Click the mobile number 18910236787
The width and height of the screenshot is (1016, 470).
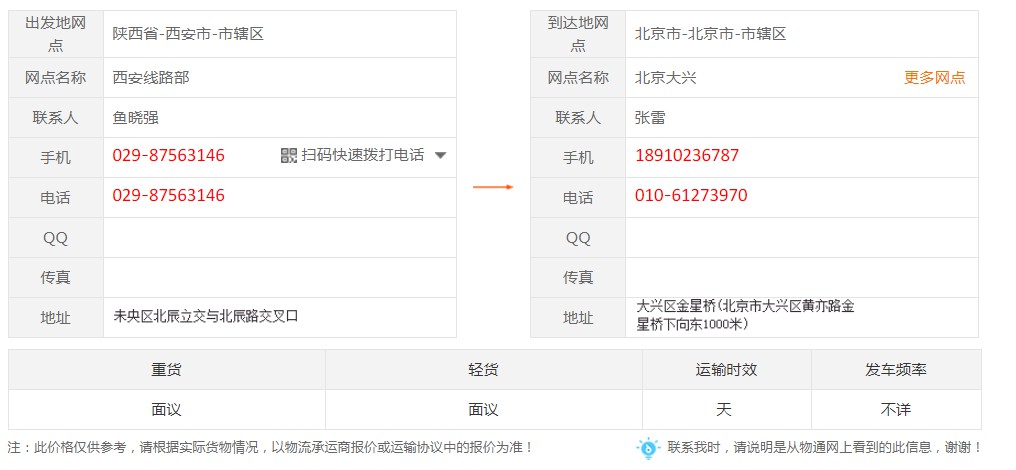coord(687,156)
